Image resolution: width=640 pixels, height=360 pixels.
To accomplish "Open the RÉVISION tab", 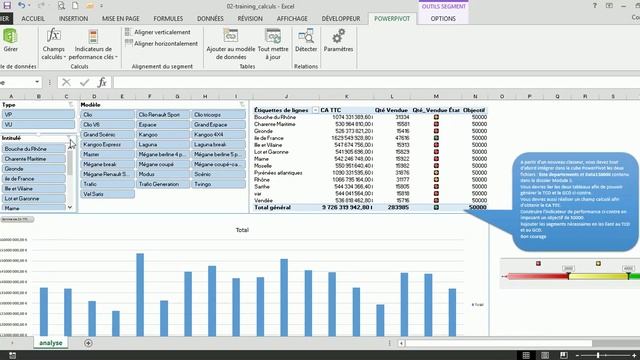I will [x=250, y=19].
